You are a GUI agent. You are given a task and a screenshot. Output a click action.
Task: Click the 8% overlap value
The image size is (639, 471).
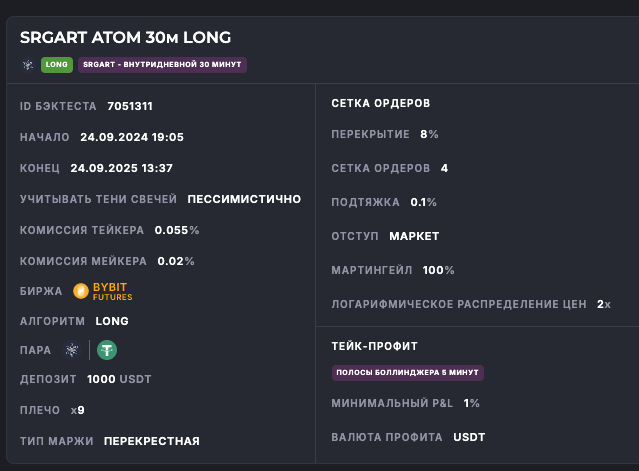pyautogui.click(x=429, y=133)
